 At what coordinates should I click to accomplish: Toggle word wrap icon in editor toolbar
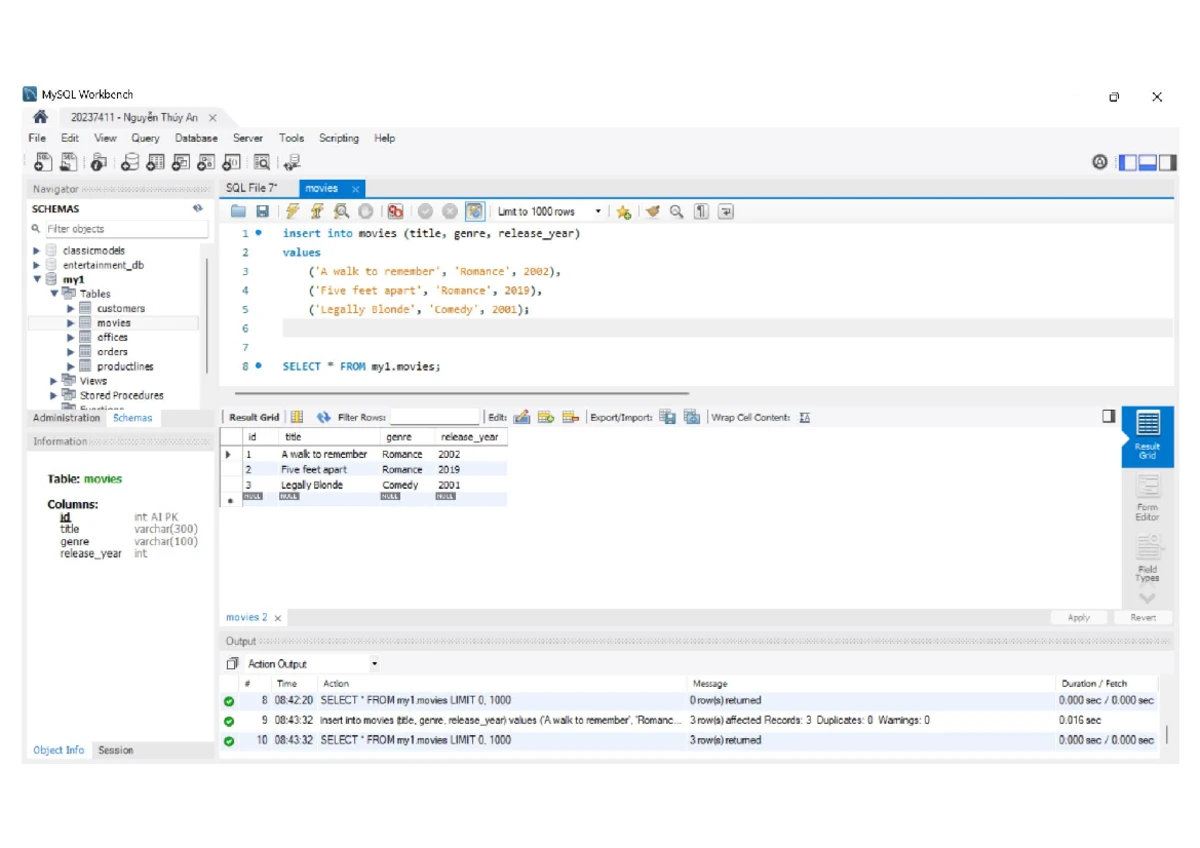[726, 211]
